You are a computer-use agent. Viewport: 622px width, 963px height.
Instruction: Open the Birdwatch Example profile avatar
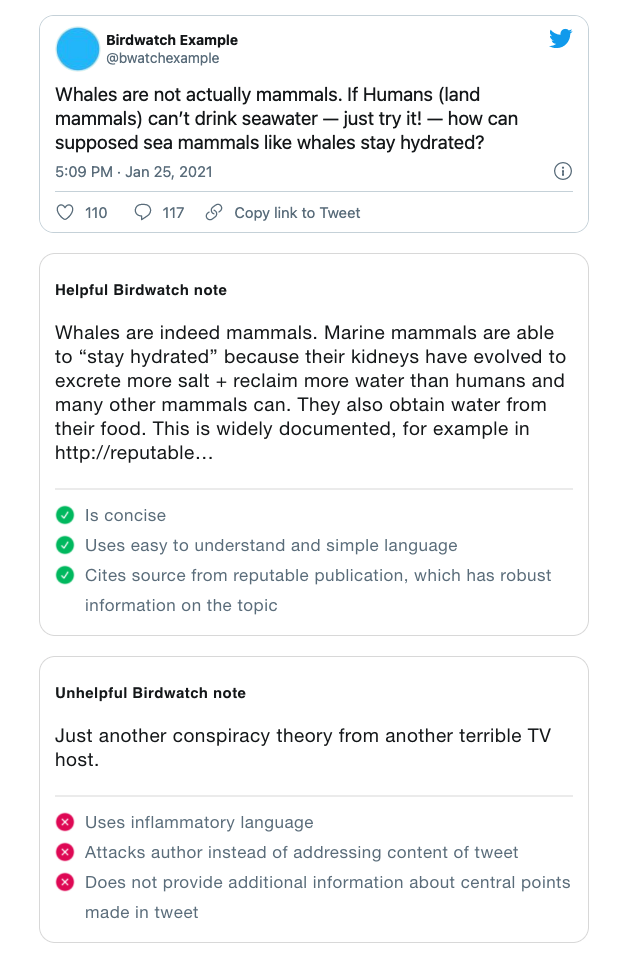[77, 49]
